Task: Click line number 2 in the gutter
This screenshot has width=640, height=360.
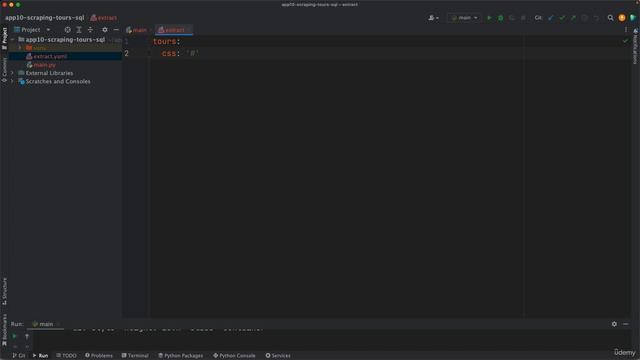Action: pos(127,53)
